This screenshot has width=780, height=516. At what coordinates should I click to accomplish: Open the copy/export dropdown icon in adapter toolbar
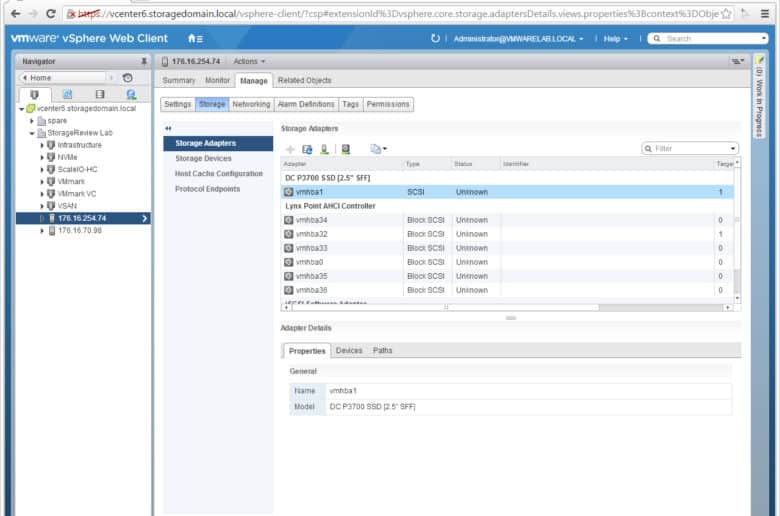[379, 149]
